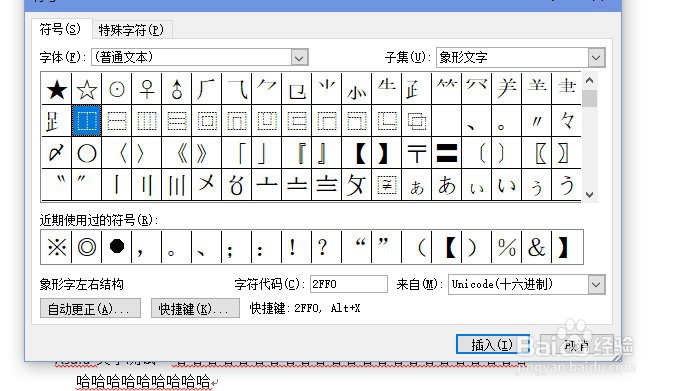Screen dimensions: 673x391
Task: Select the large hiragana う character
Action: pyautogui.click(x=567, y=185)
